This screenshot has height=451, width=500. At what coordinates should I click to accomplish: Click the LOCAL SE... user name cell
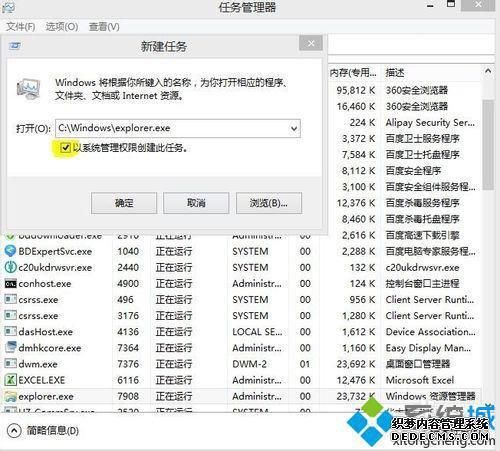[x=257, y=332]
